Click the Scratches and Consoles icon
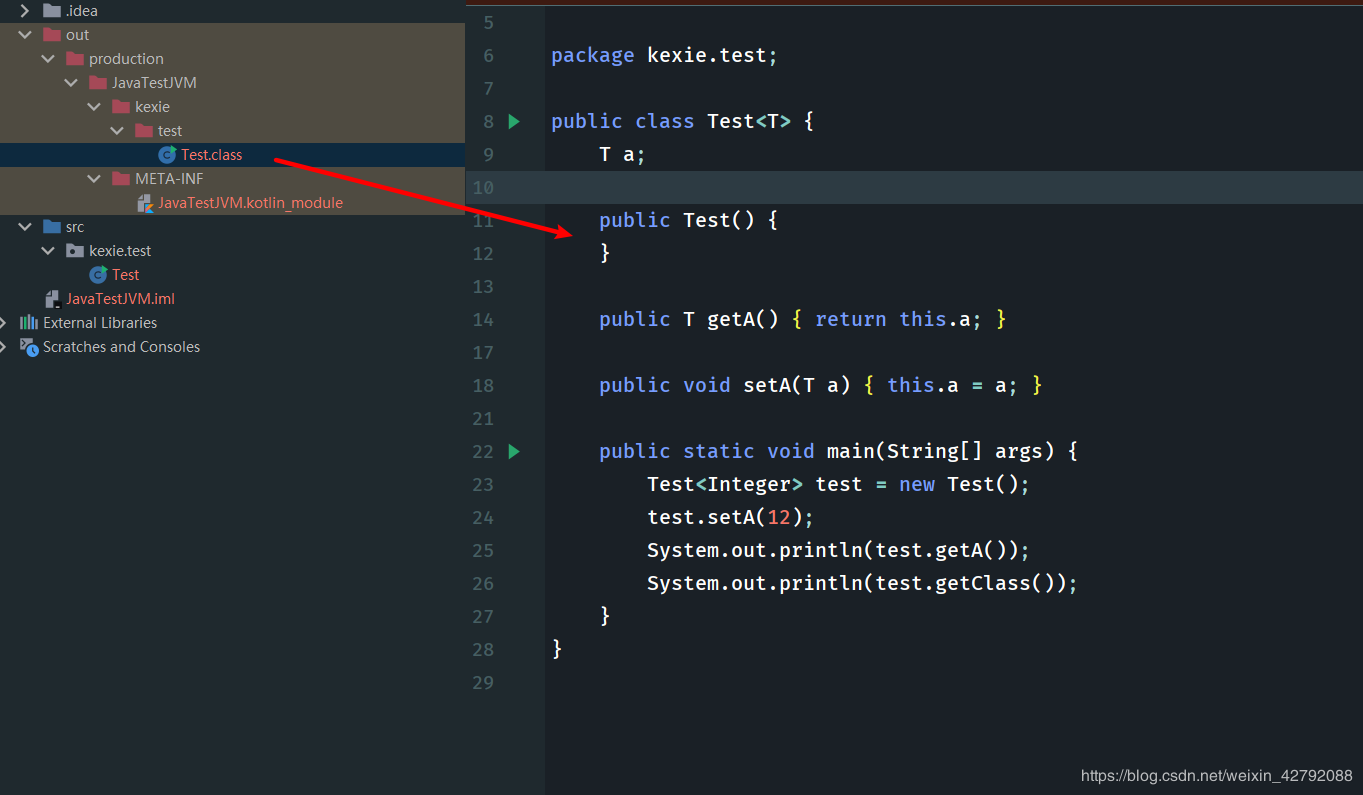1363x795 pixels. click(29, 347)
